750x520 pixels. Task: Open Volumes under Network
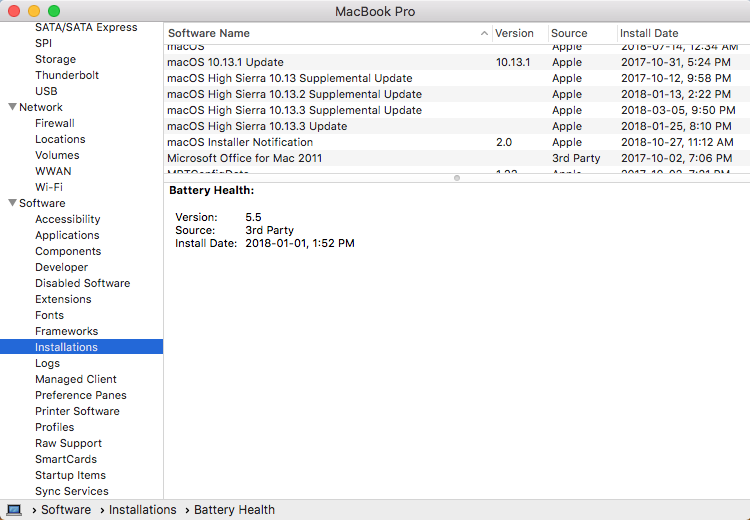57,155
